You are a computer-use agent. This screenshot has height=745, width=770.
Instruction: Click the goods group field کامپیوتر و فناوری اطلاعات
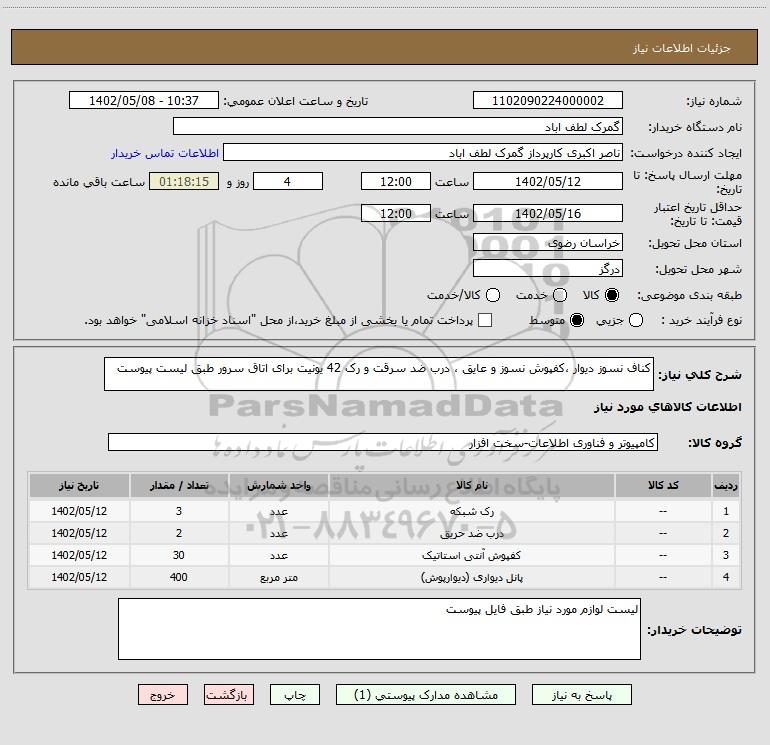pyautogui.click(x=383, y=442)
